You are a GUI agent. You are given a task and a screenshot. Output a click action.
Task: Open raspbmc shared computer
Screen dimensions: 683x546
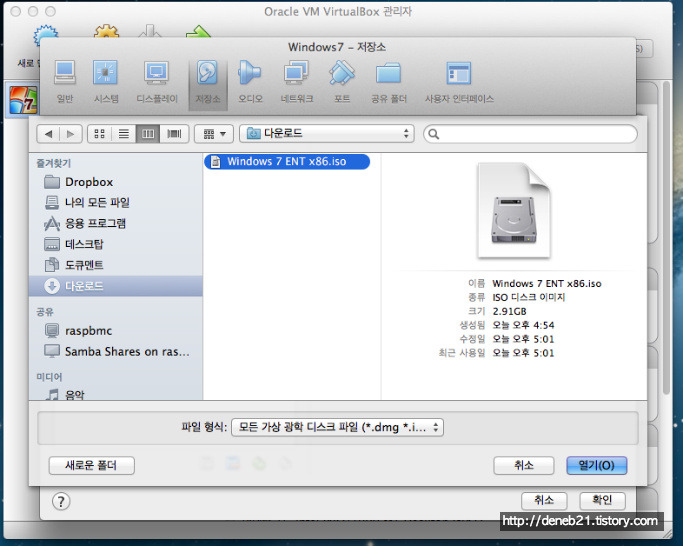115,331
